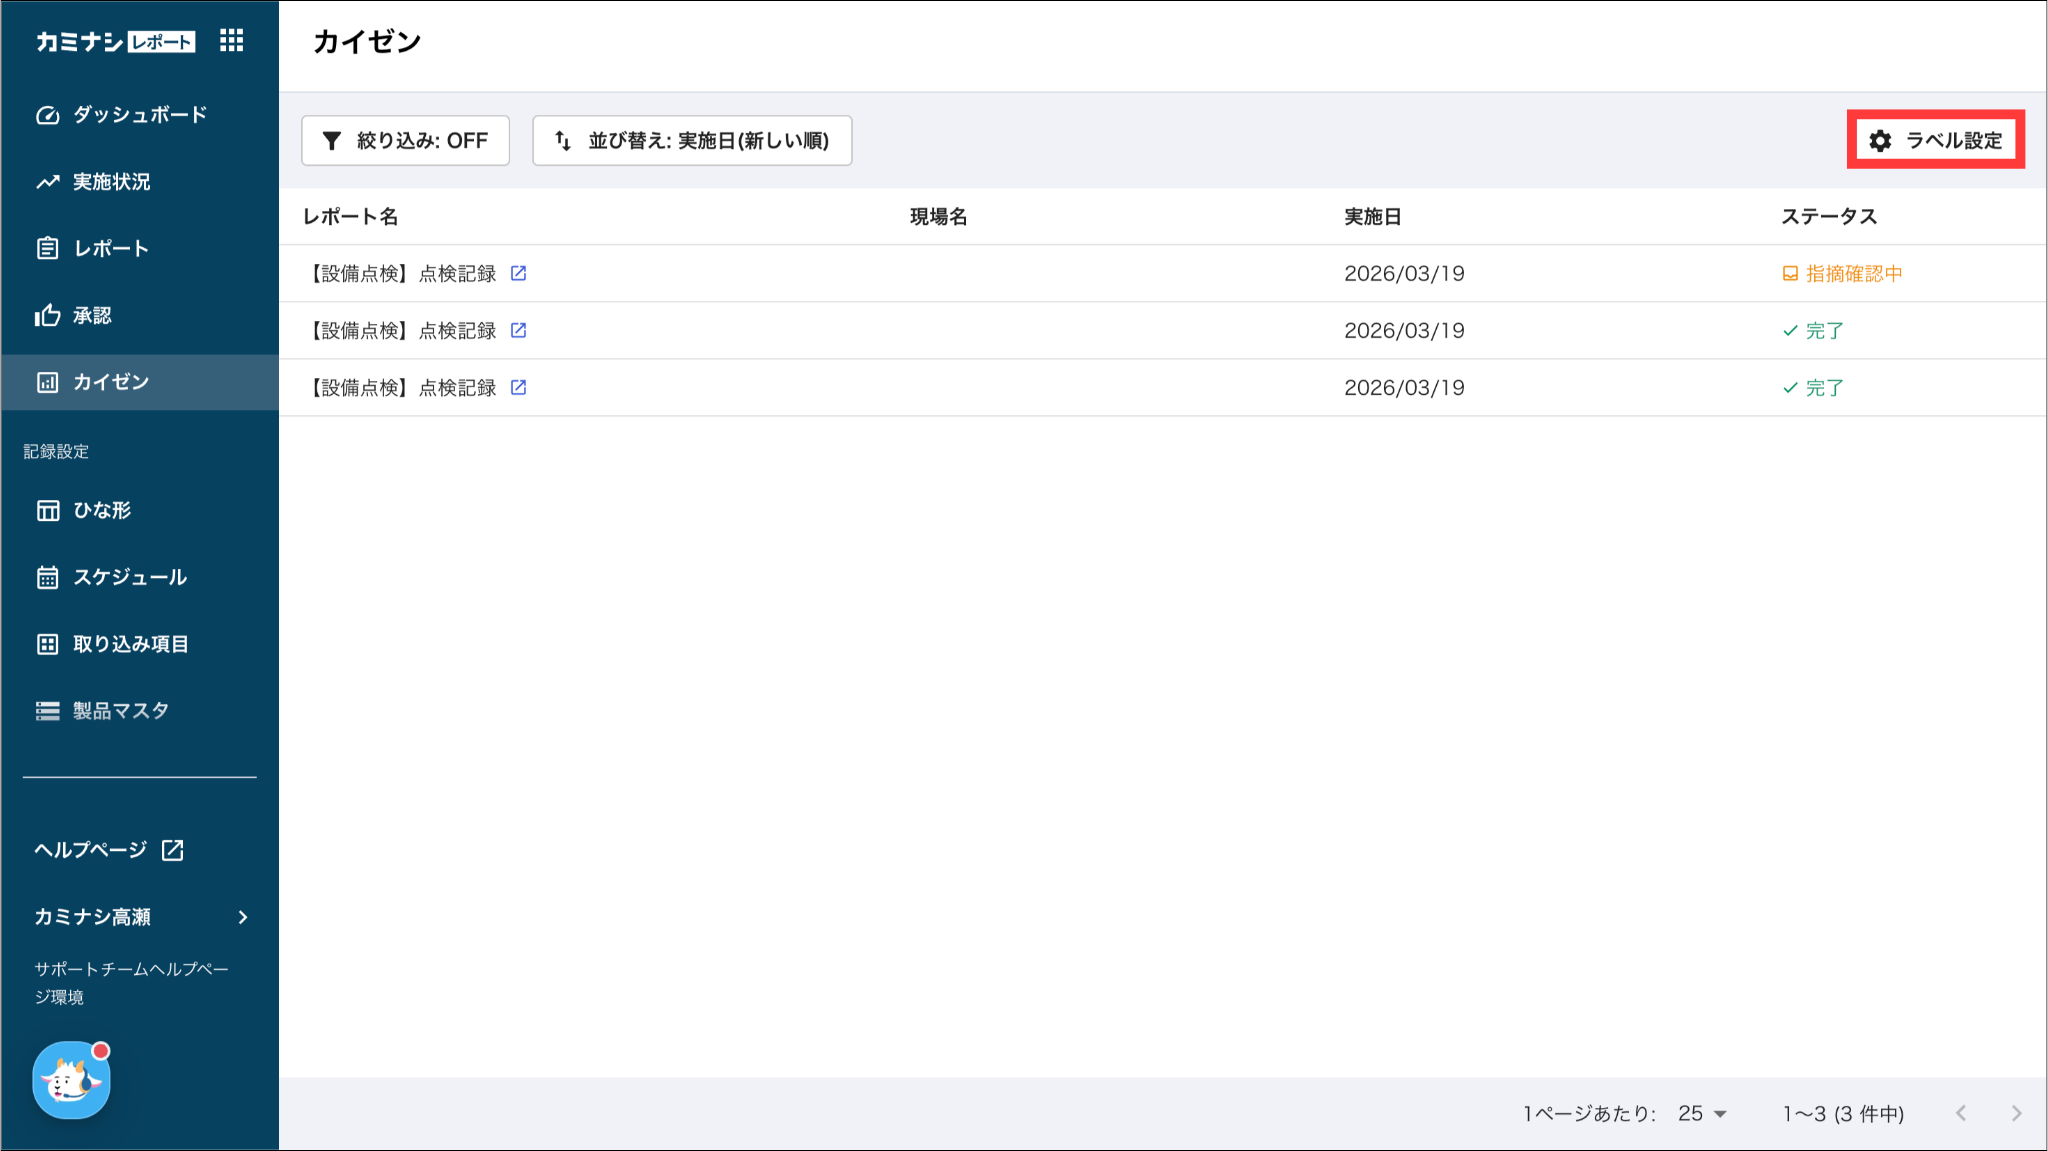Screen dimensions: 2048x1151
Task: Open the app grid launcher icon
Action: coord(231,41)
